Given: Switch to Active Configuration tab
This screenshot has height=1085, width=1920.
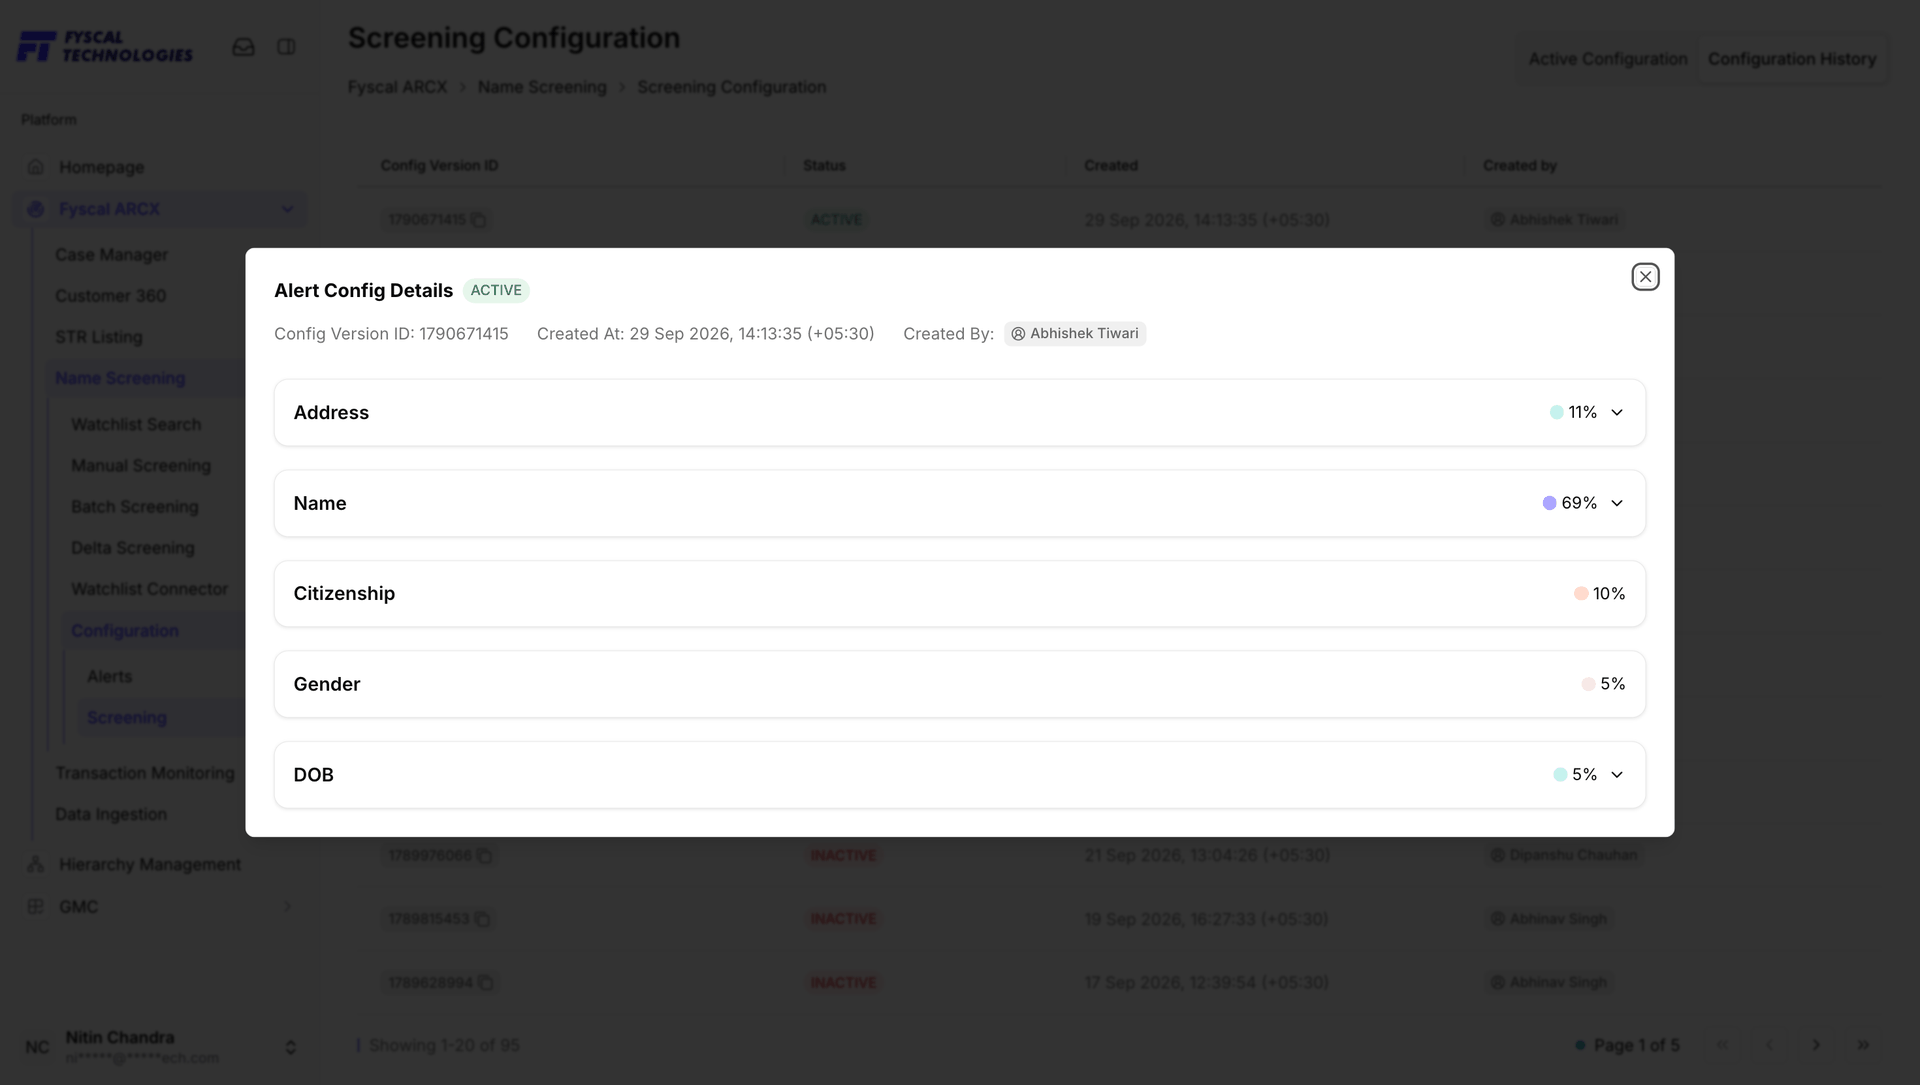Looking at the screenshot, I should click(1607, 59).
